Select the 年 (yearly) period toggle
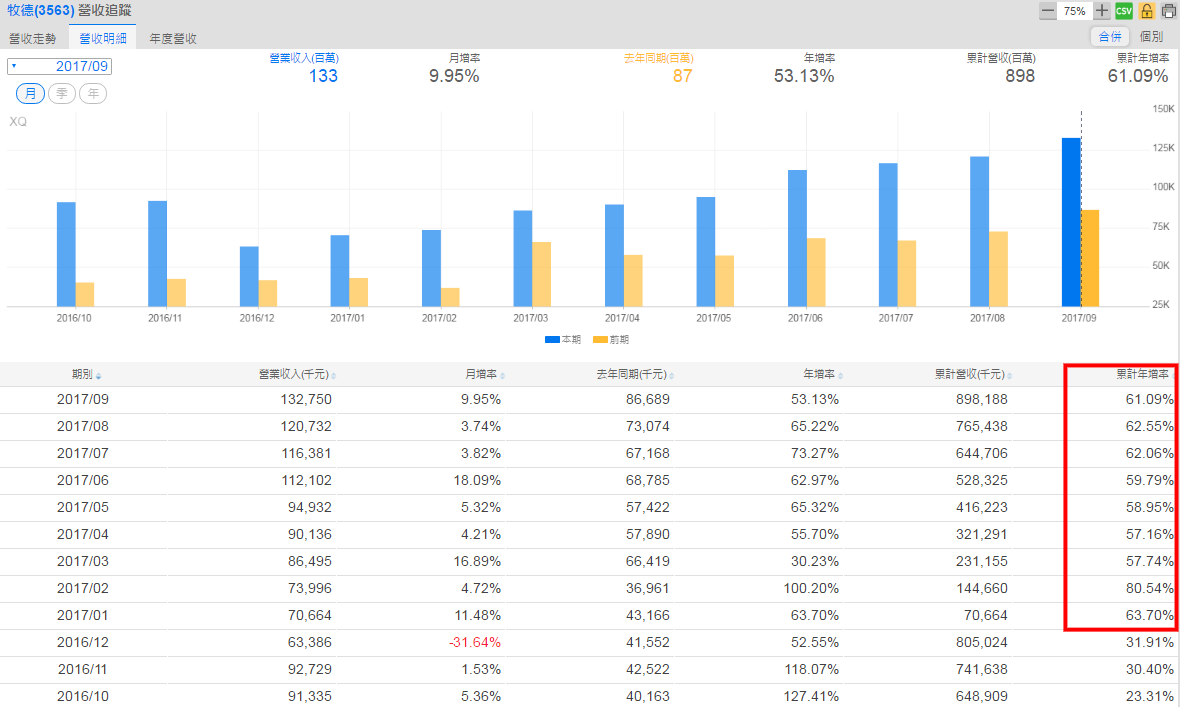The width and height of the screenshot is (1180, 707). pos(93,93)
